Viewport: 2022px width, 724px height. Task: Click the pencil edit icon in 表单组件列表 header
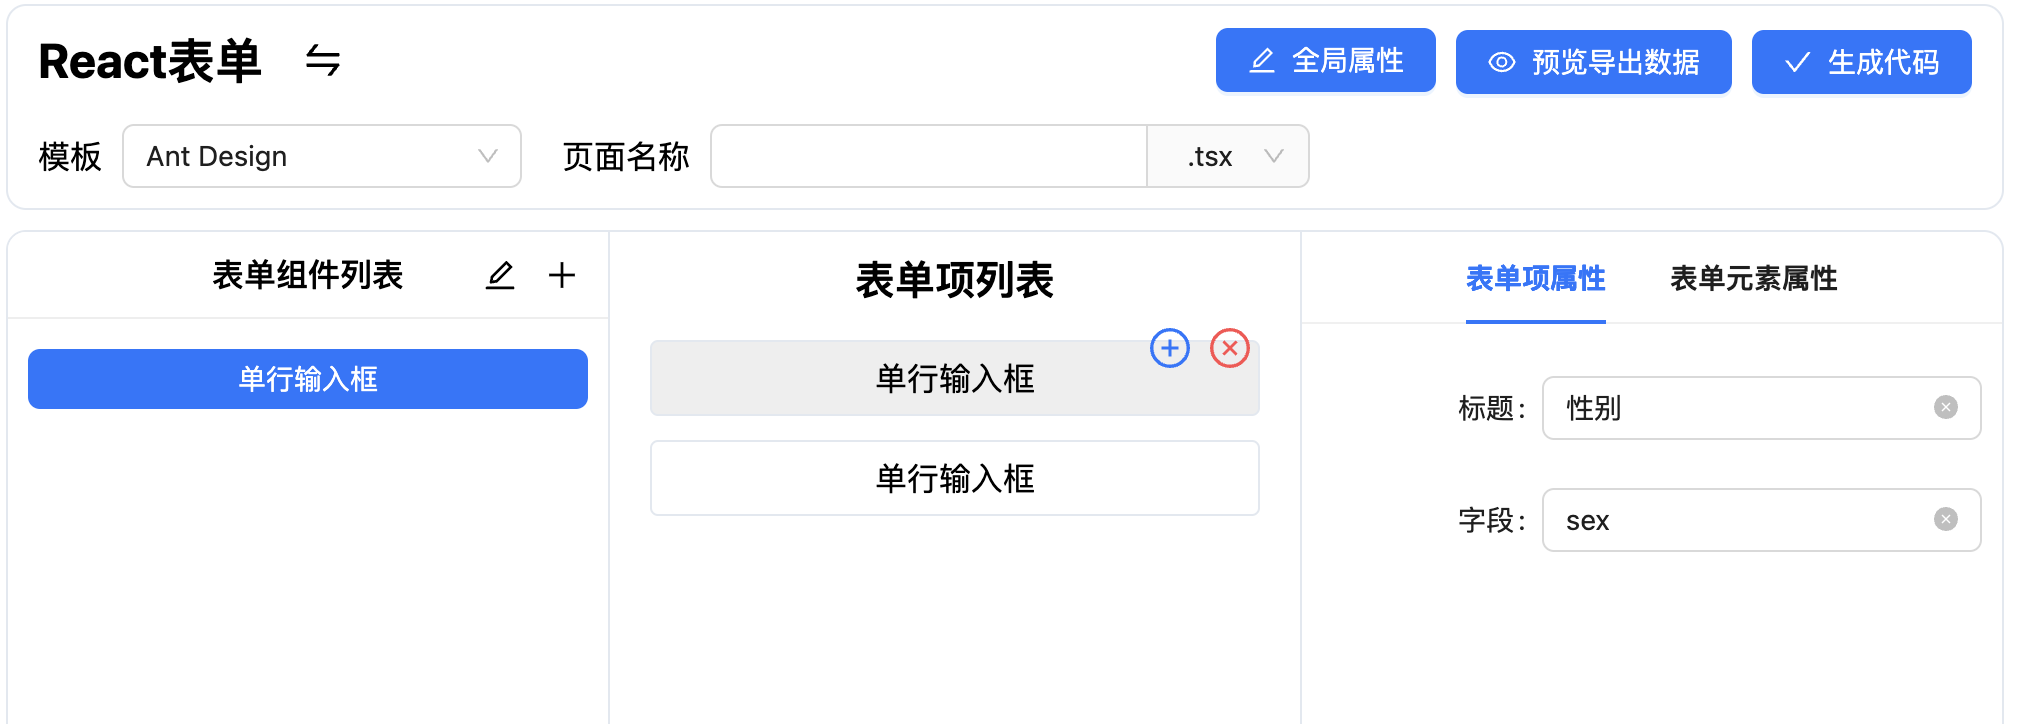pos(500,276)
